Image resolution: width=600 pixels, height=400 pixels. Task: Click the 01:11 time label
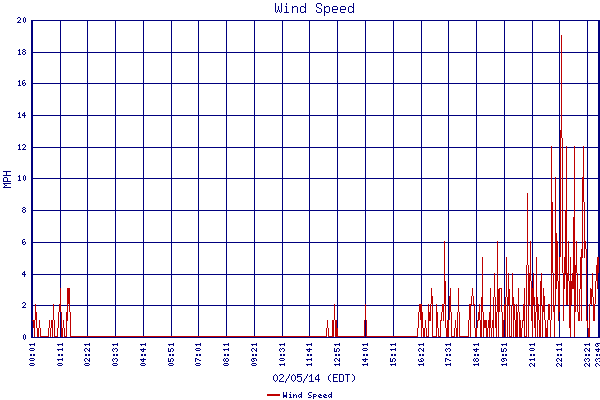click(x=60, y=354)
